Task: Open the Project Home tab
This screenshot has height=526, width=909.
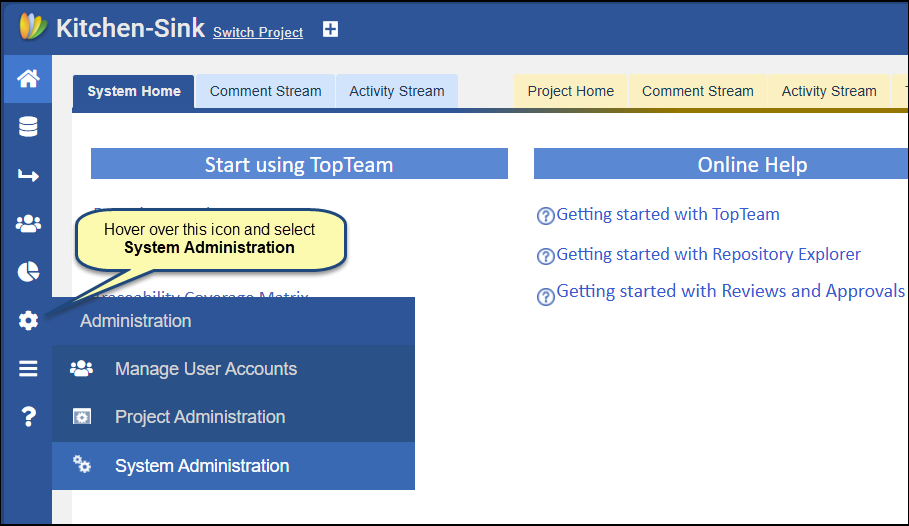Action: [570, 91]
